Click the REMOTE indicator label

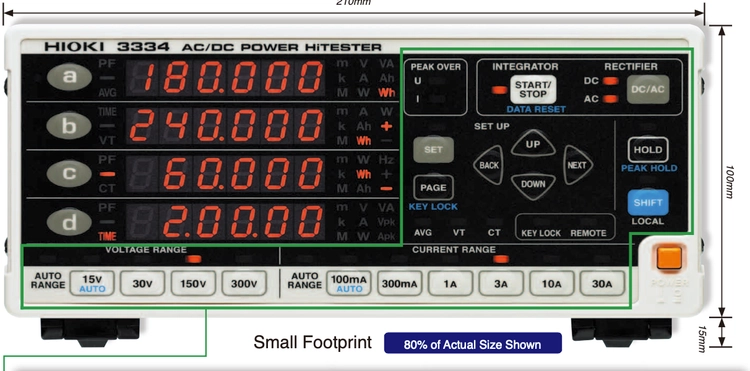pyautogui.click(x=588, y=233)
